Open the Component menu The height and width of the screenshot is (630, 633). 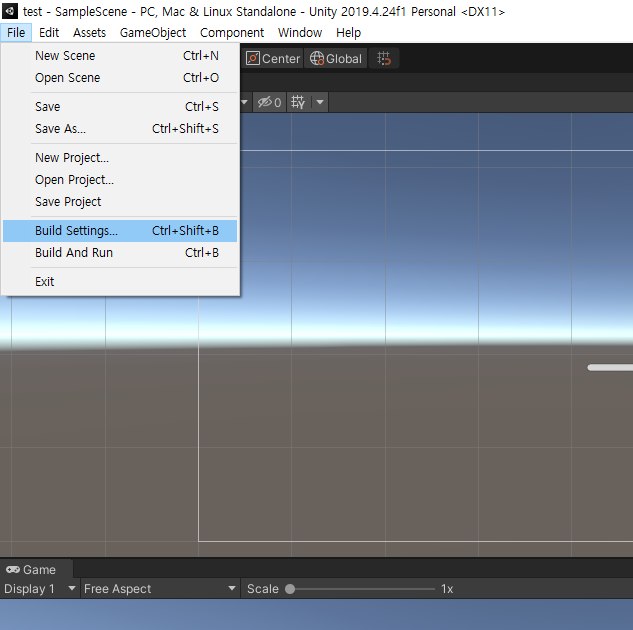[x=232, y=33]
